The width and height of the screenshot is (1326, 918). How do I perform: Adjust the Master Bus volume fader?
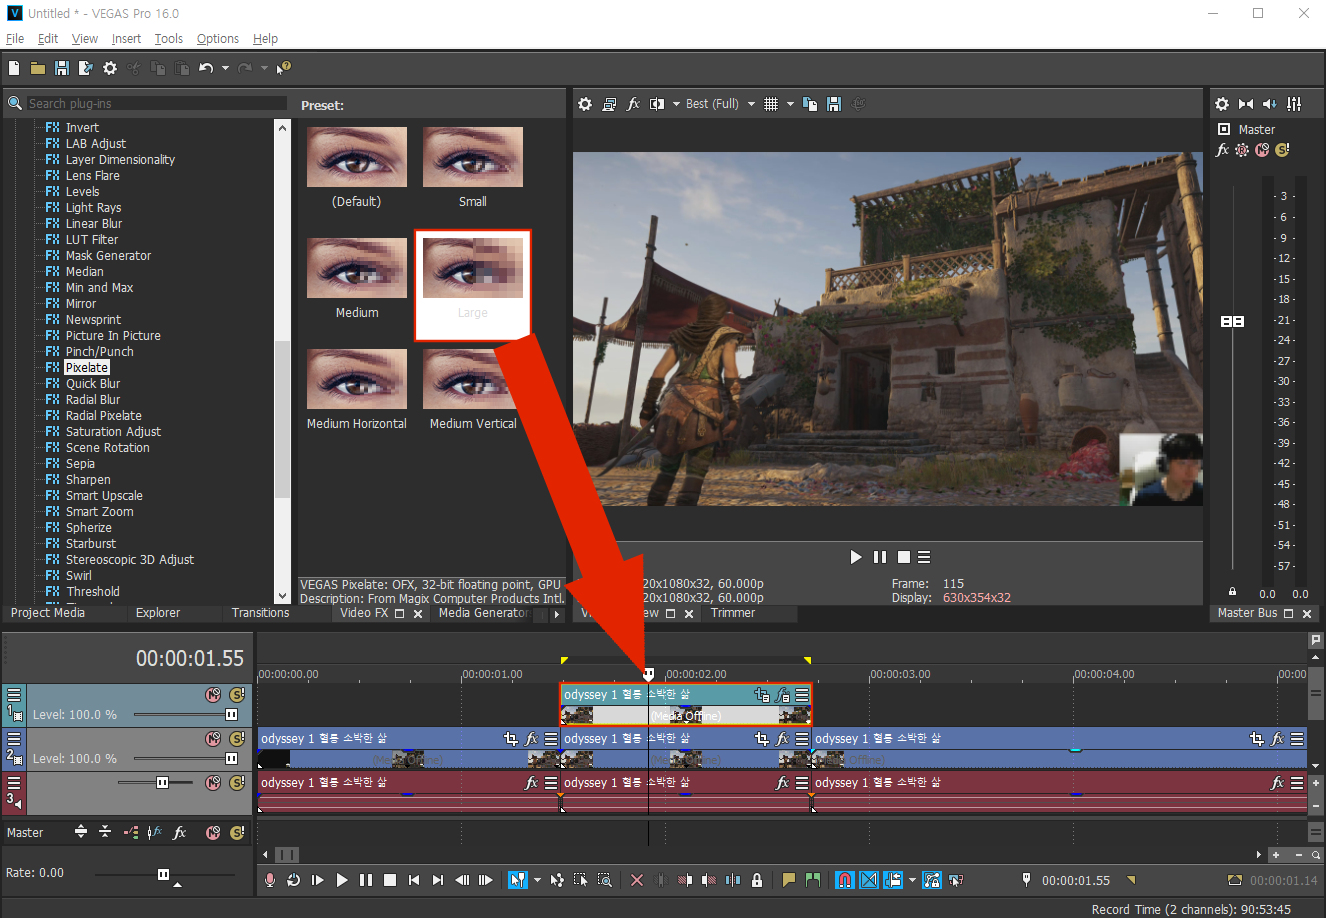(x=1233, y=321)
